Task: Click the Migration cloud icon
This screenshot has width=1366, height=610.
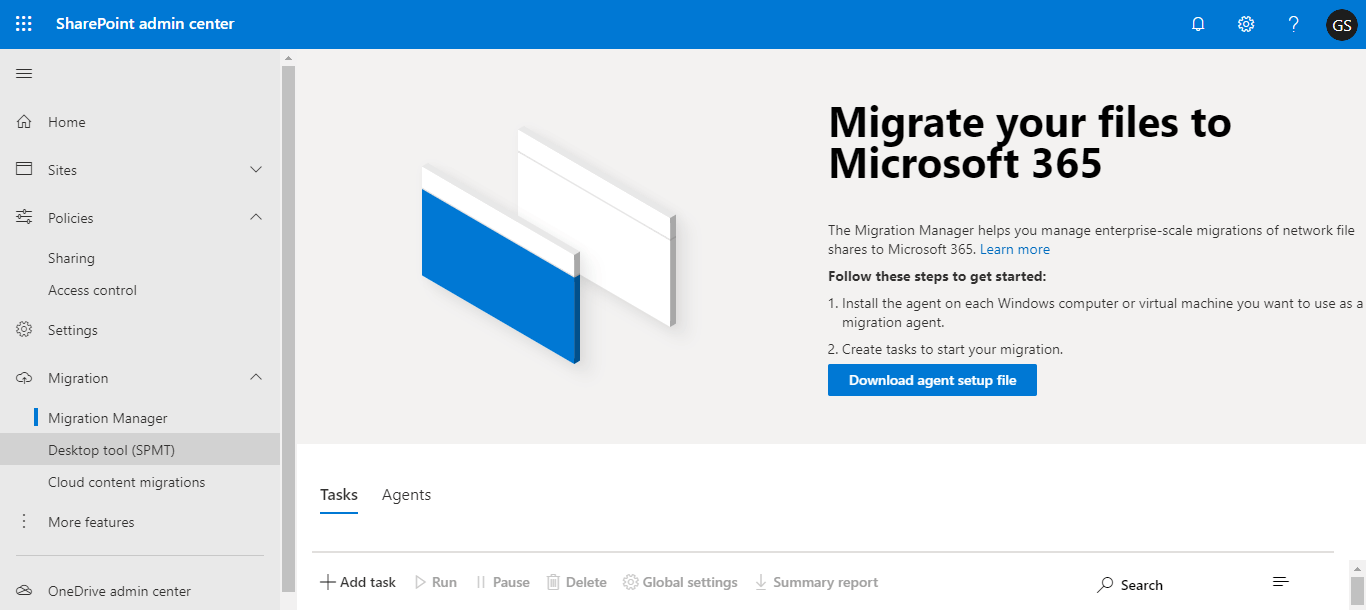Action: tap(24, 378)
